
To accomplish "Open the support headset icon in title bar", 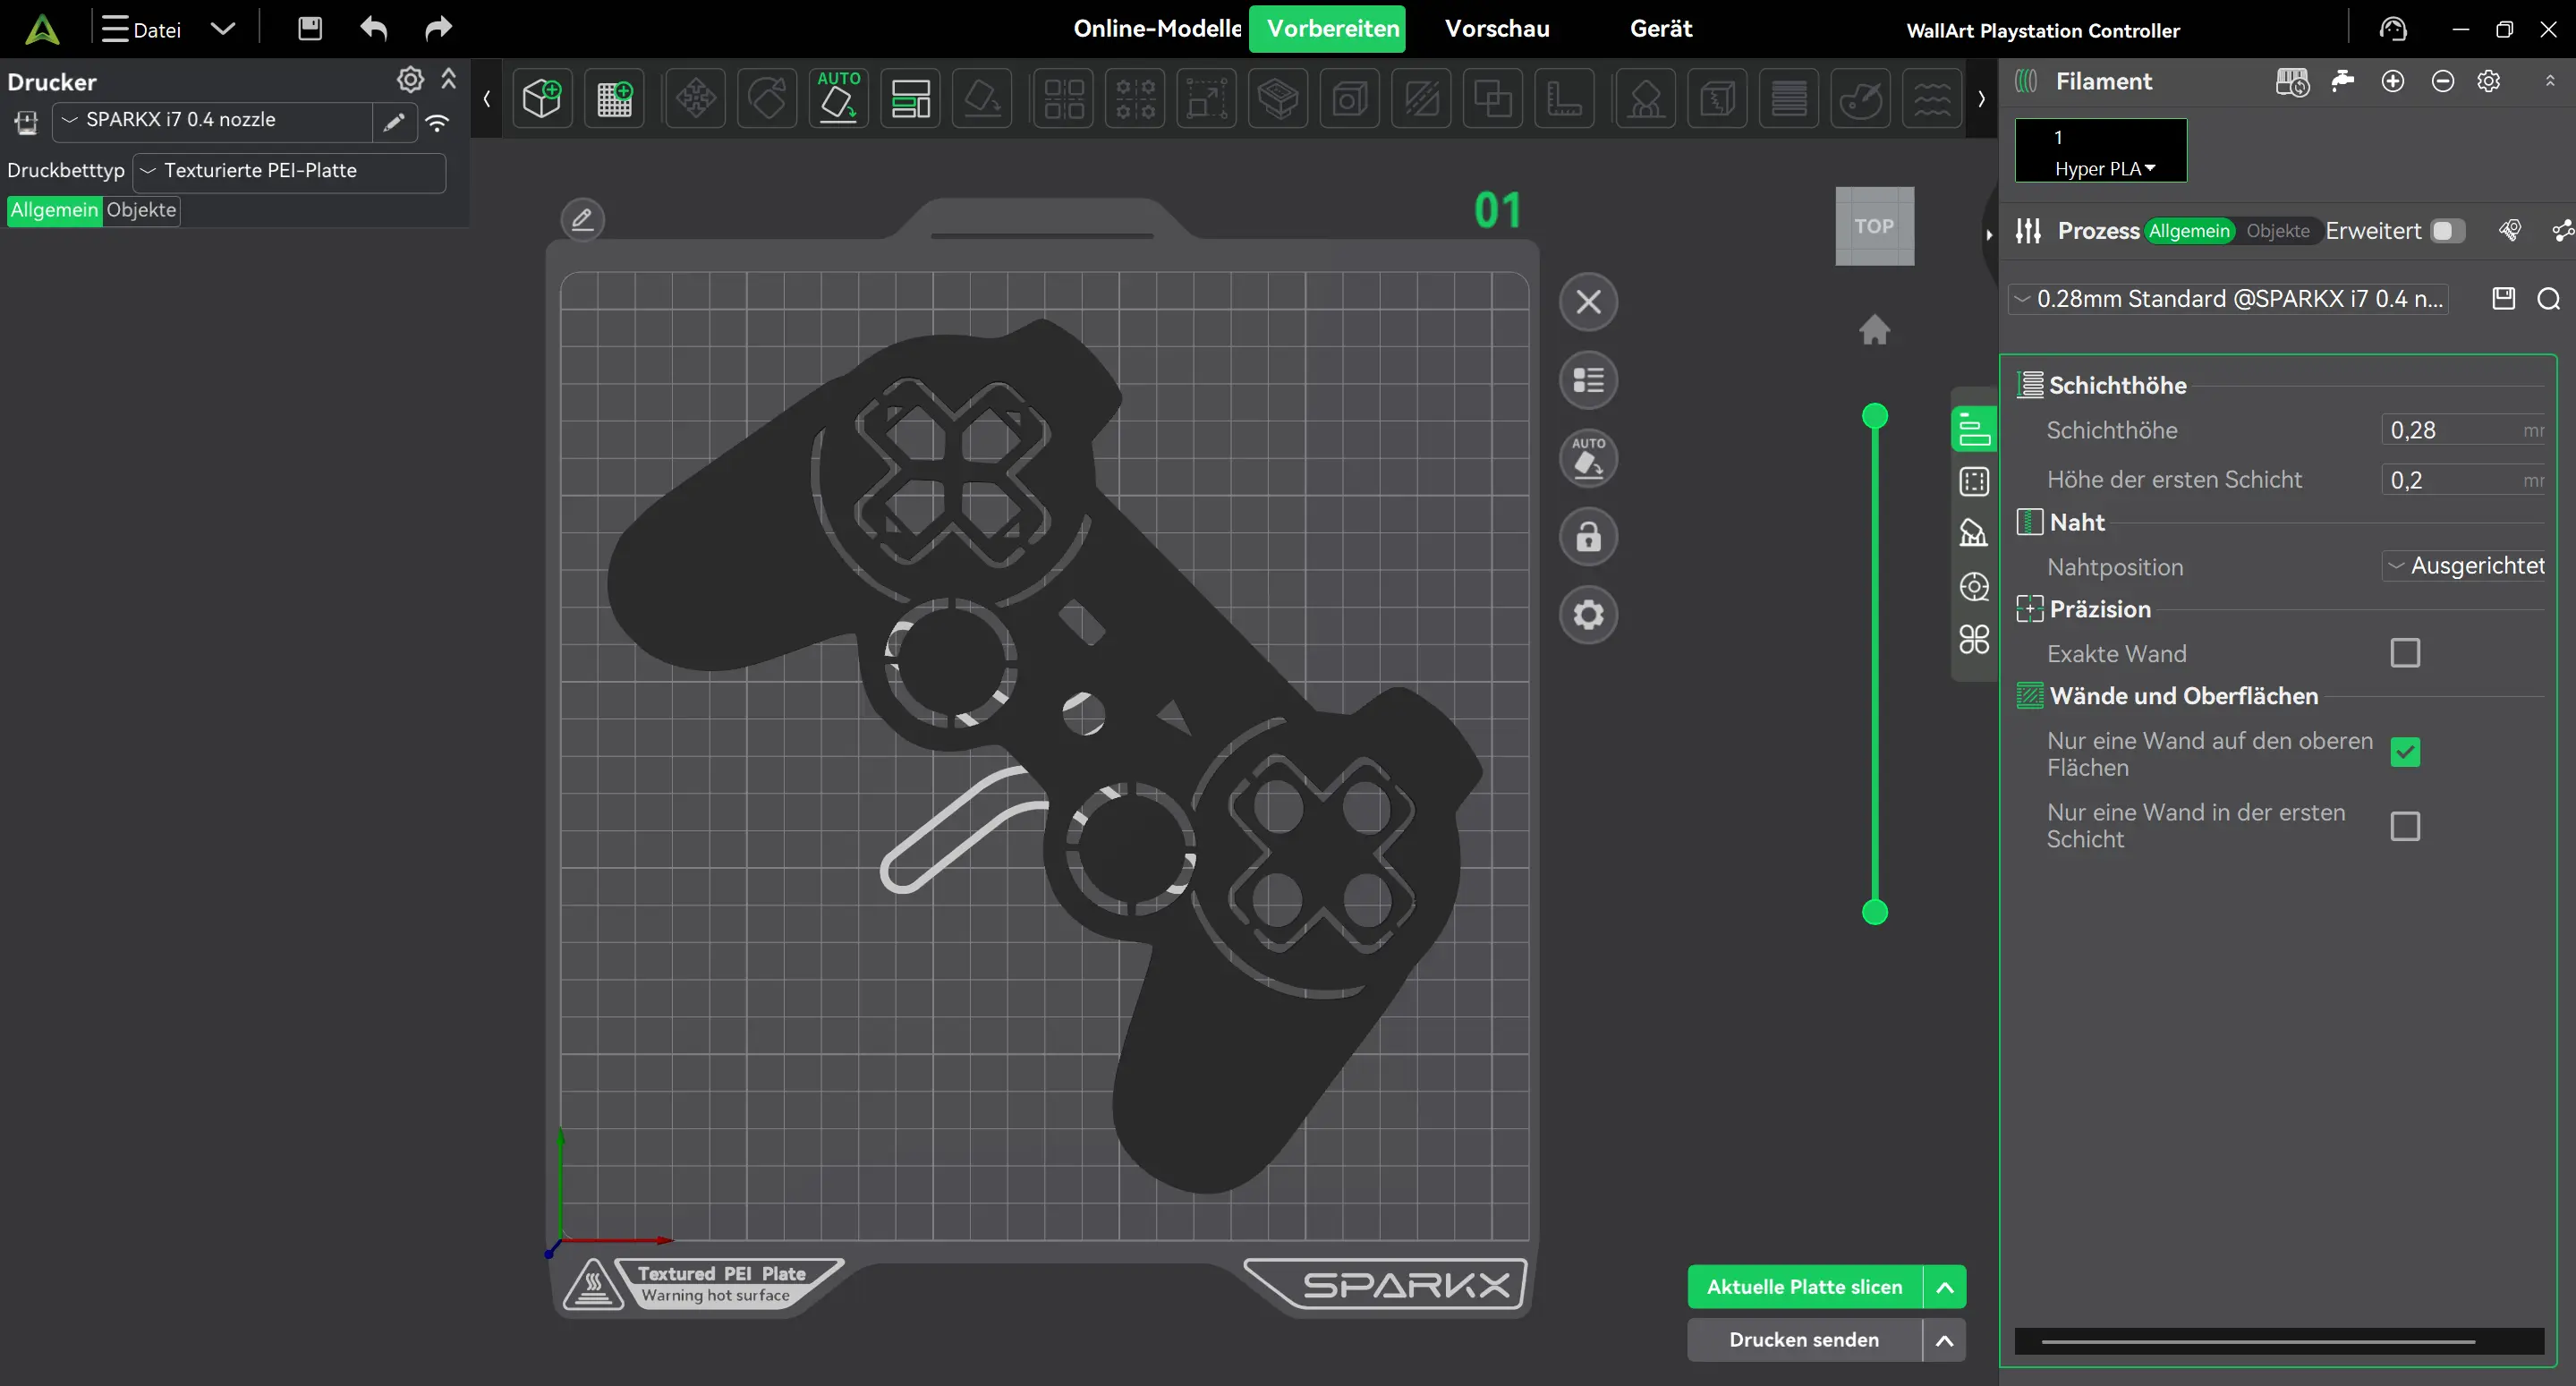I will 2393,29.
